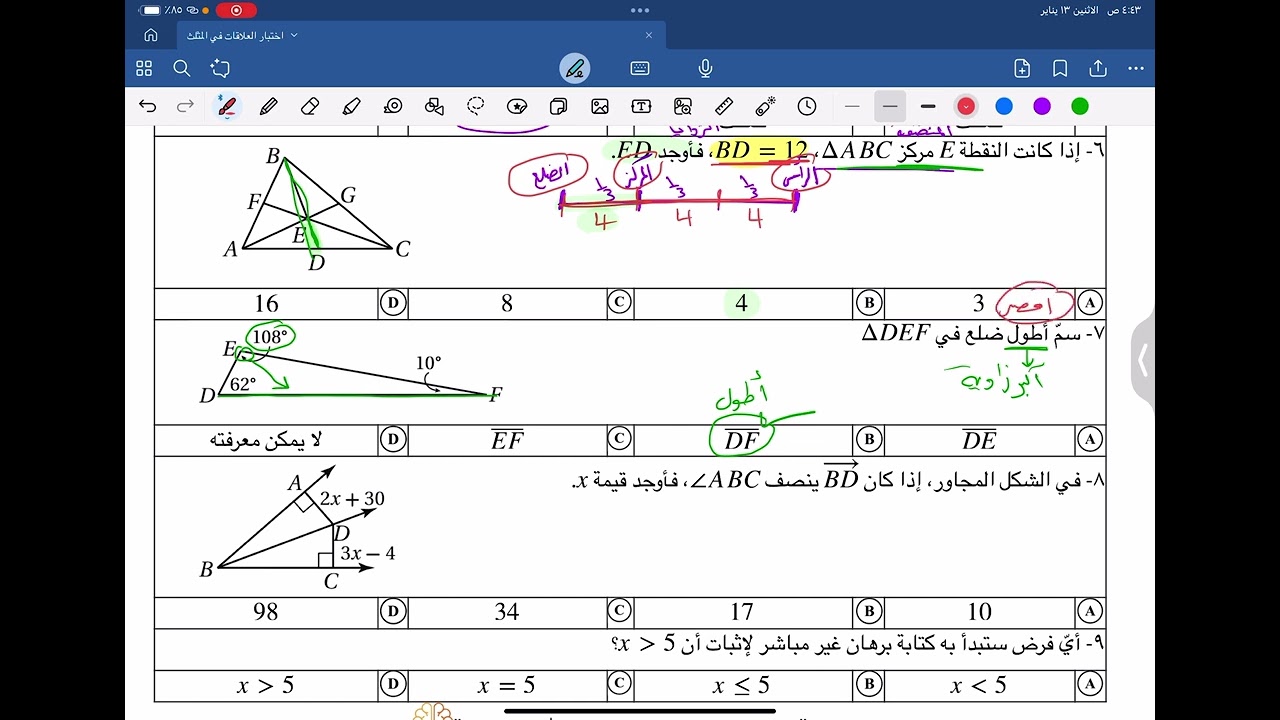Expand the document tab dropdown chevron

[x=294, y=35]
